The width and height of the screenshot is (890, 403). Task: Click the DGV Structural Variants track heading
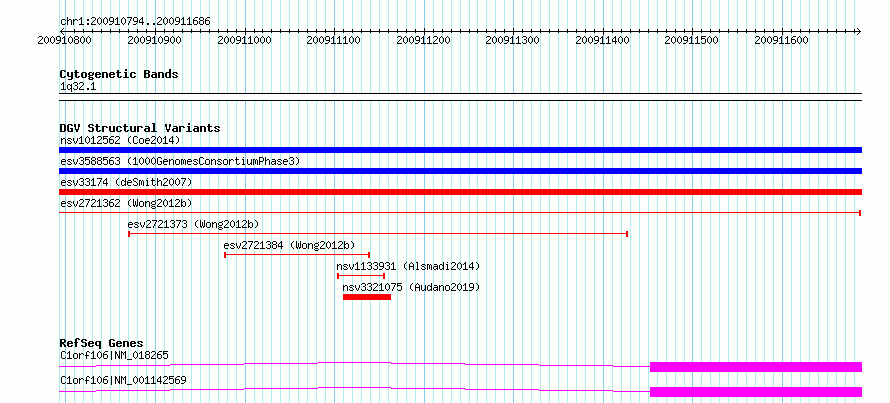[140, 128]
